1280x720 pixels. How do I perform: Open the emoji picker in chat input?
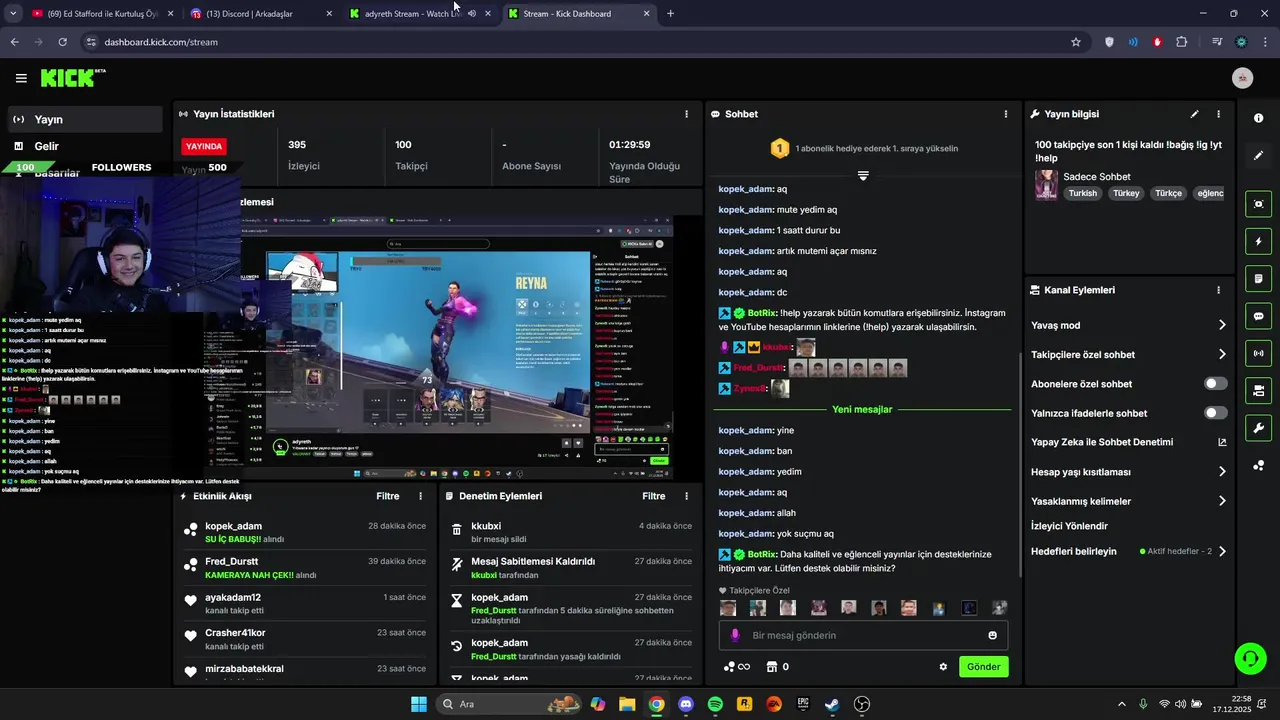click(992, 635)
